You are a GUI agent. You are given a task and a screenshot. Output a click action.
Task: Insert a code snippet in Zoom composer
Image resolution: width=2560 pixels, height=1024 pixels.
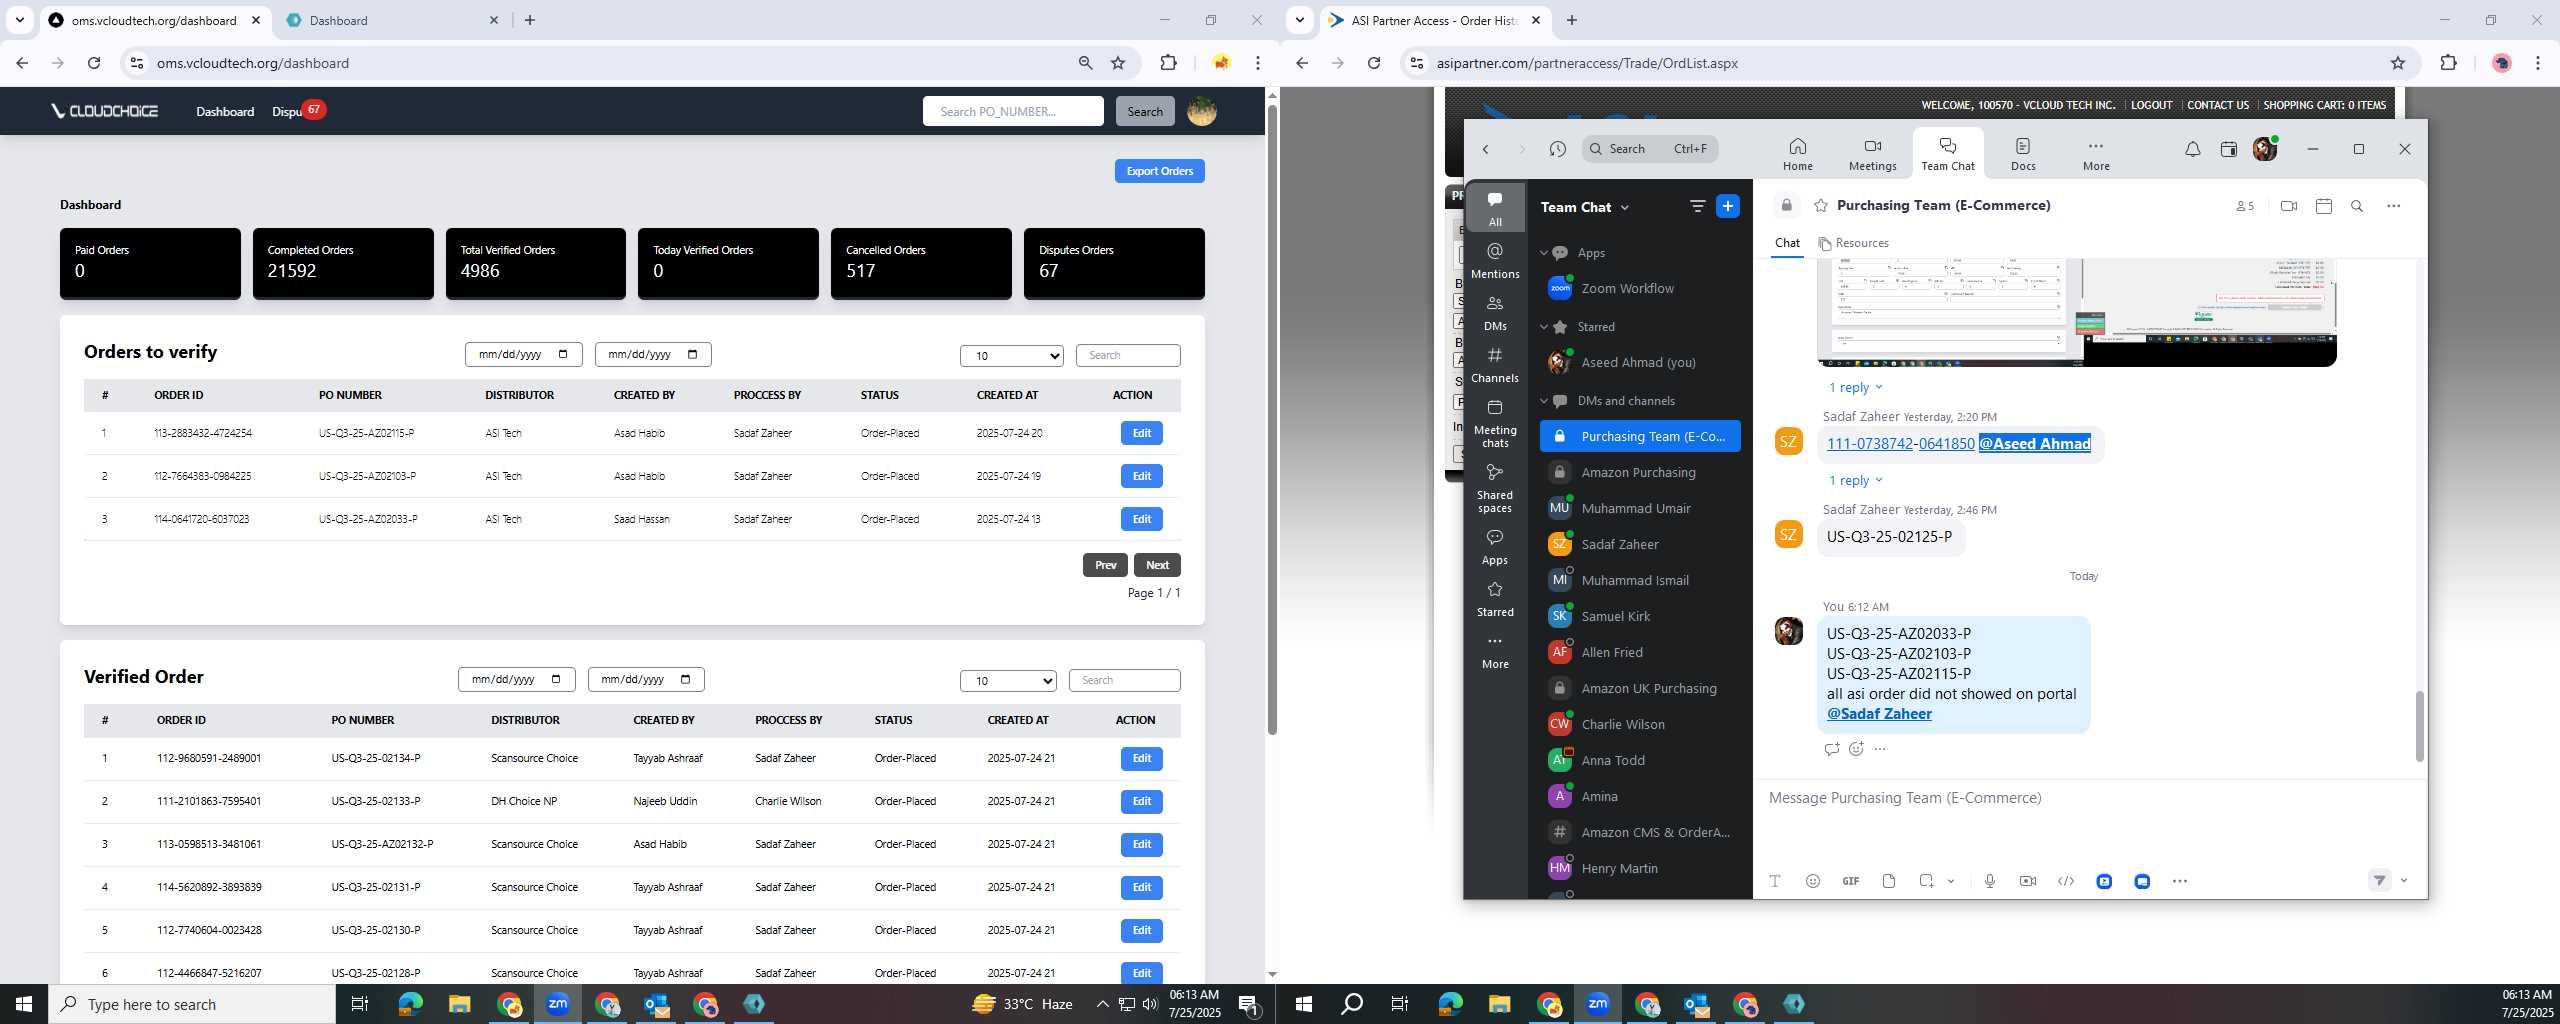pos(2066,881)
